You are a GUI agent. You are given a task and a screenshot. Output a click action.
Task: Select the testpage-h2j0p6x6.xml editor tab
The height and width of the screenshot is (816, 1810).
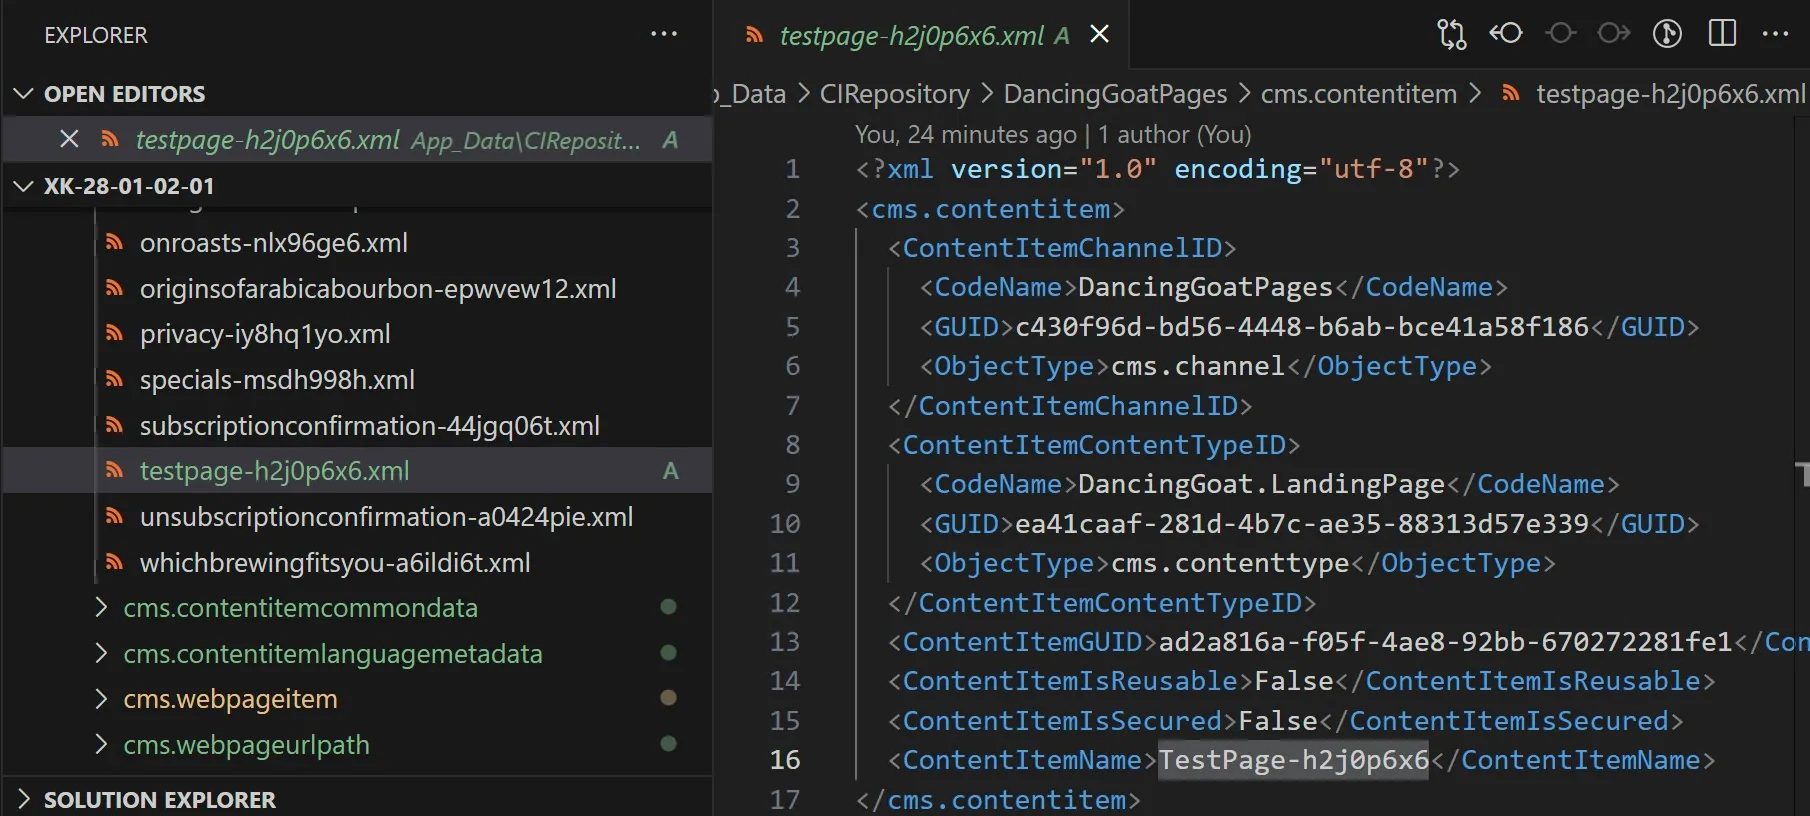tap(923, 35)
